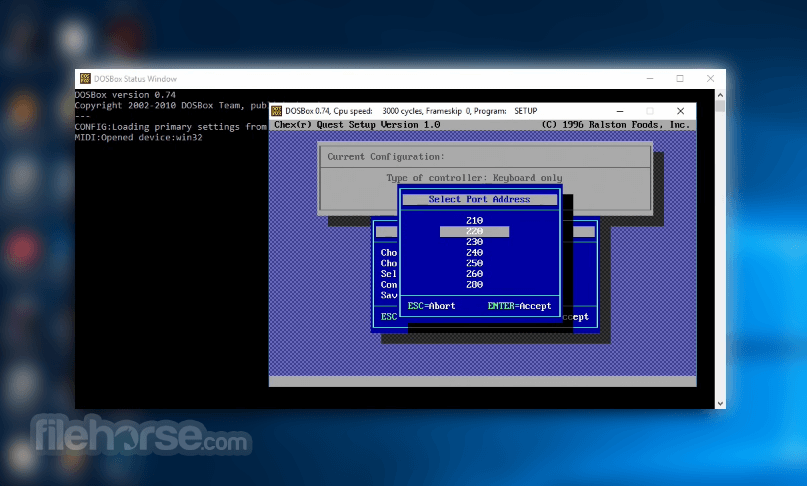Maximize the DOSBox Status Window
Viewport: 807px width, 486px height.
[680, 78]
